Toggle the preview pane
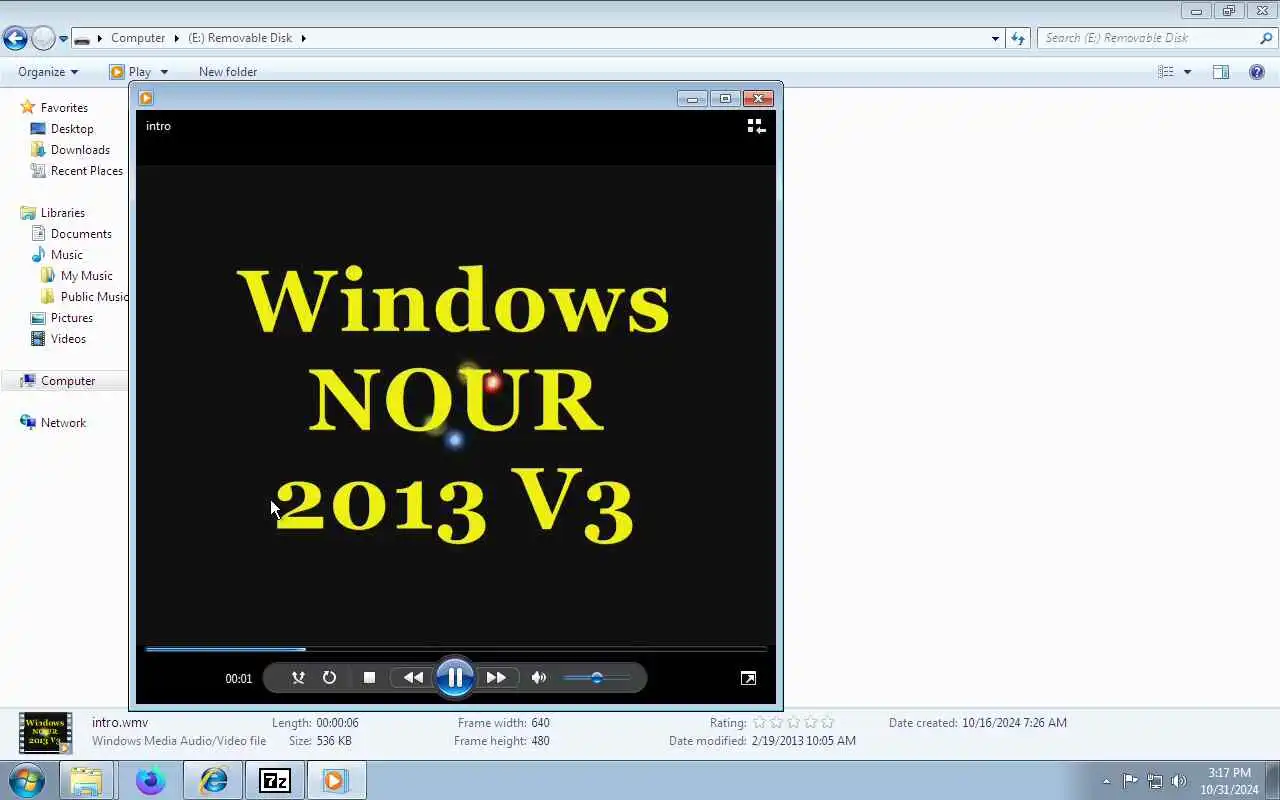The width and height of the screenshot is (1280, 800). (x=1221, y=72)
